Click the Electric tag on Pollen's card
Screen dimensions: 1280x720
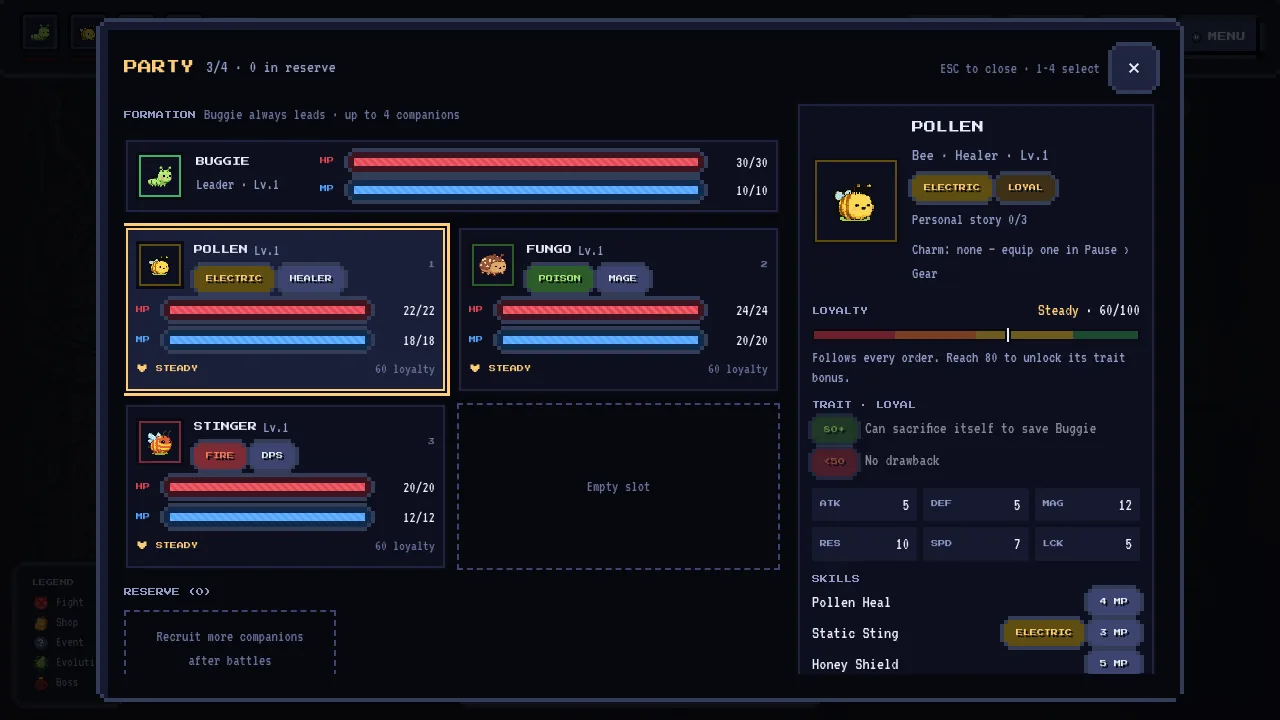(233, 278)
